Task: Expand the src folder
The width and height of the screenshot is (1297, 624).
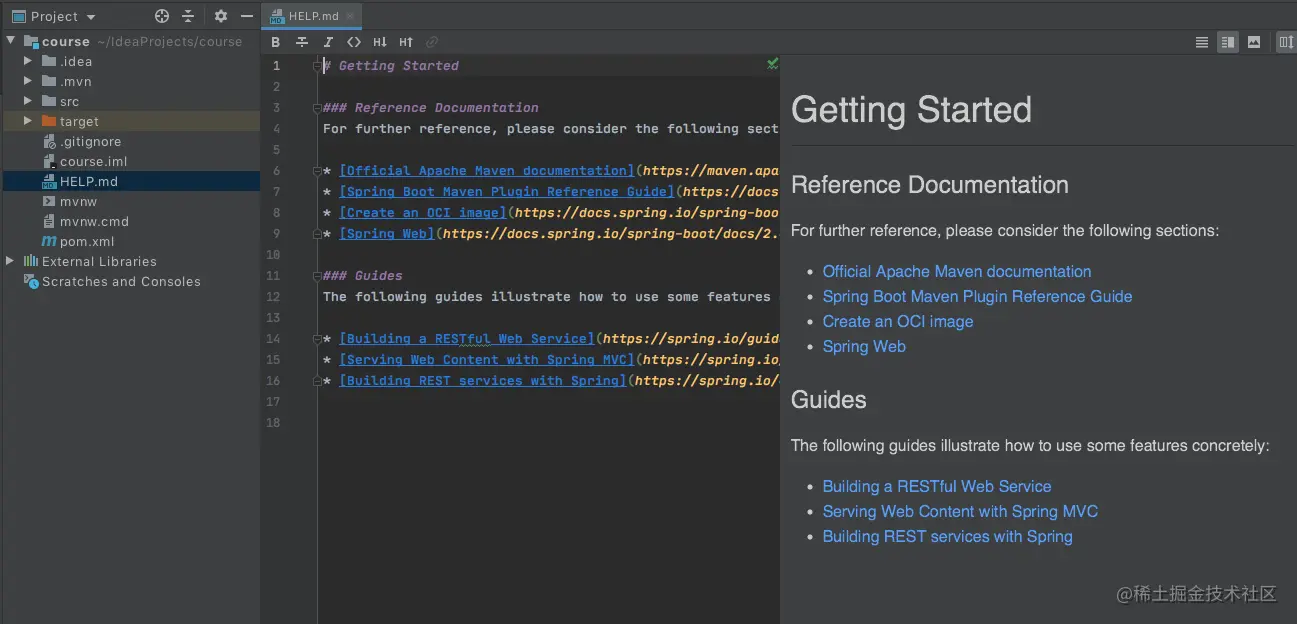Action: (x=28, y=101)
